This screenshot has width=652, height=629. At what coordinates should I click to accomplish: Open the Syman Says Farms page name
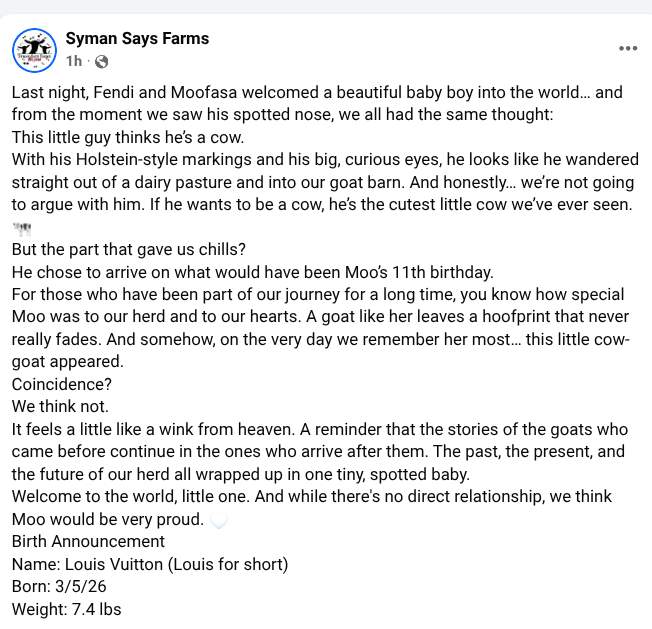pos(137,39)
